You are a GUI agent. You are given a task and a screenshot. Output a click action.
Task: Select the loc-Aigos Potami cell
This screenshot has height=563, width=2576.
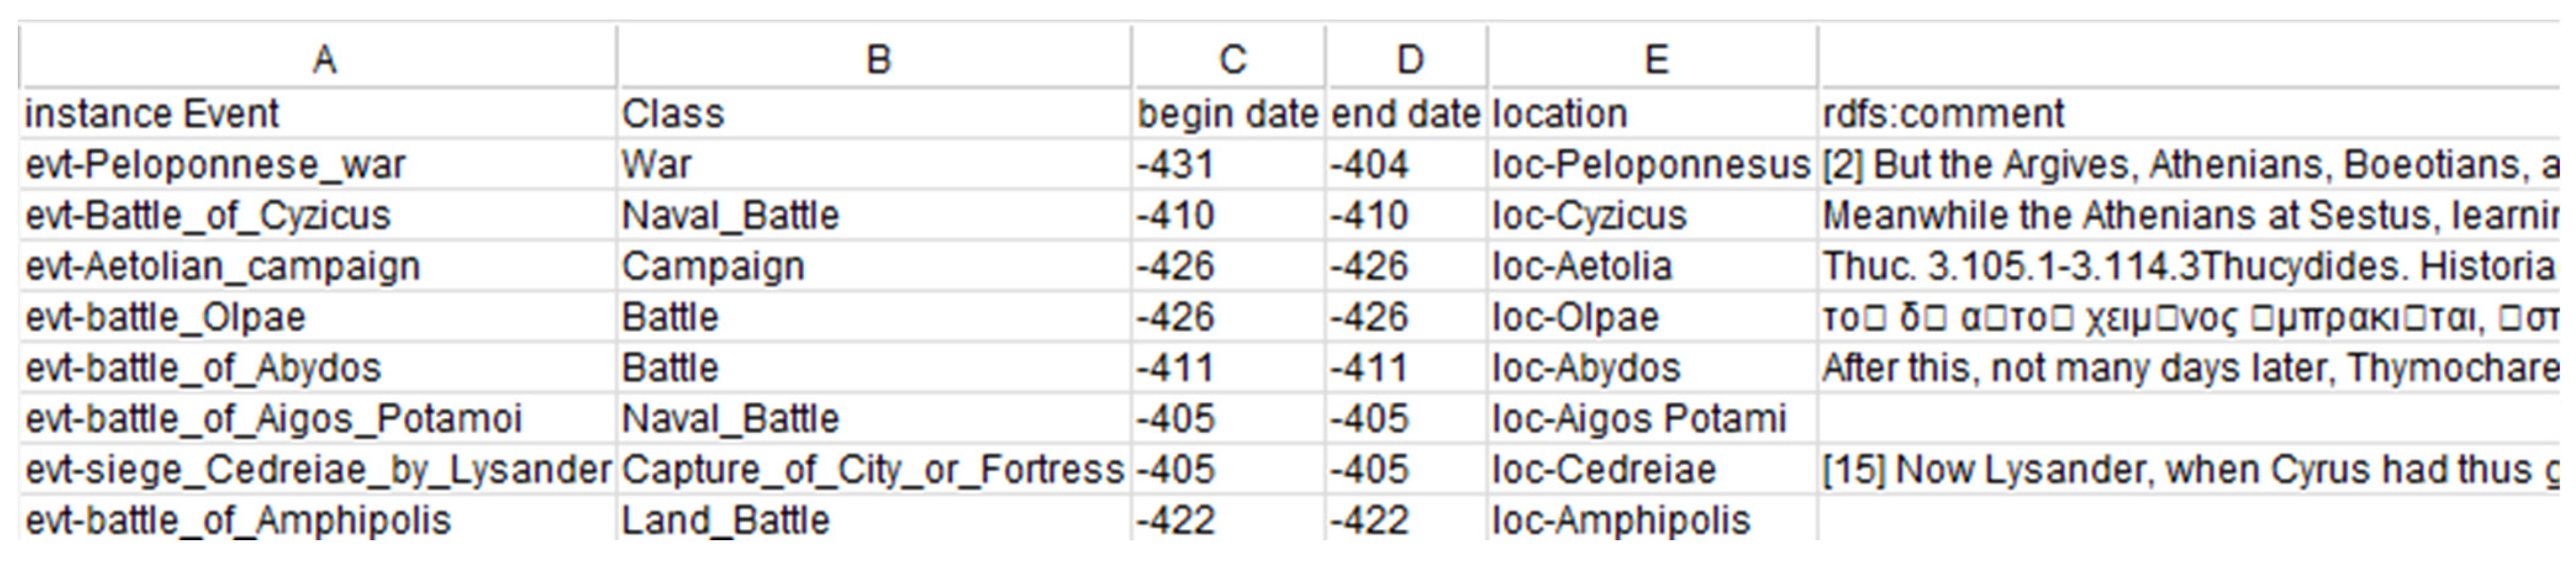pyautogui.click(x=1653, y=418)
